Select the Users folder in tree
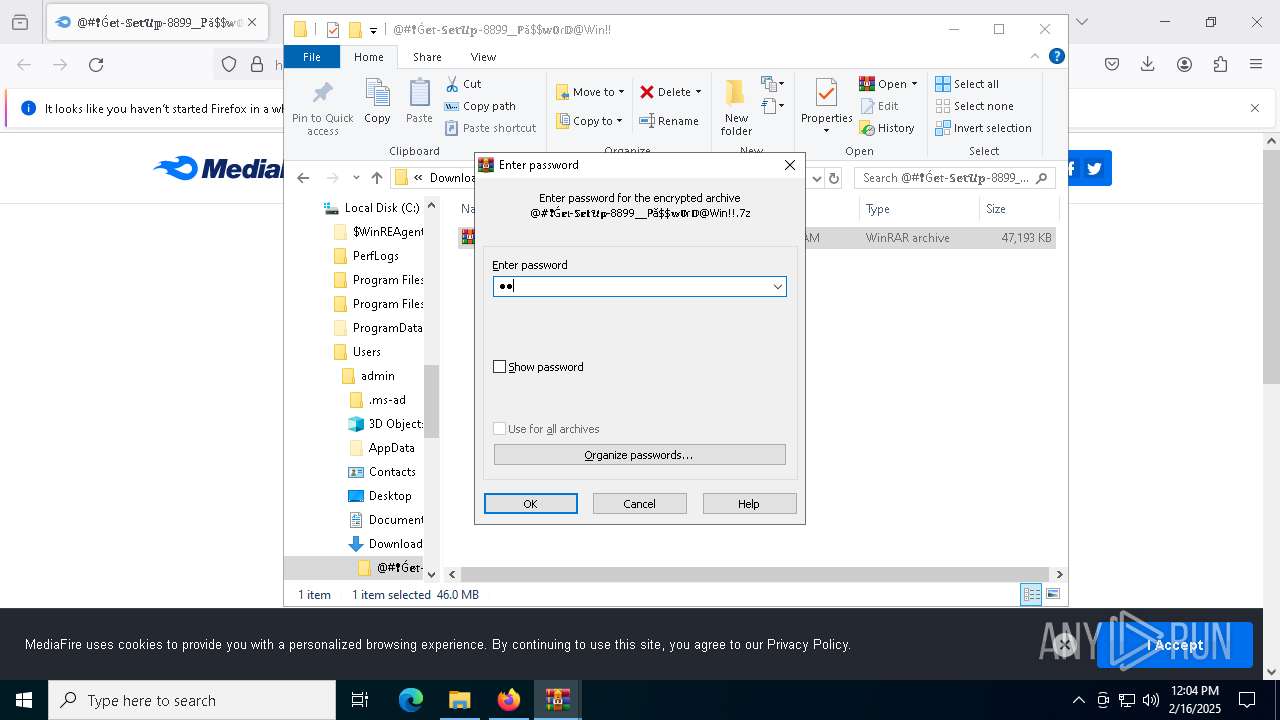This screenshot has width=1280, height=720. (357, 352)
